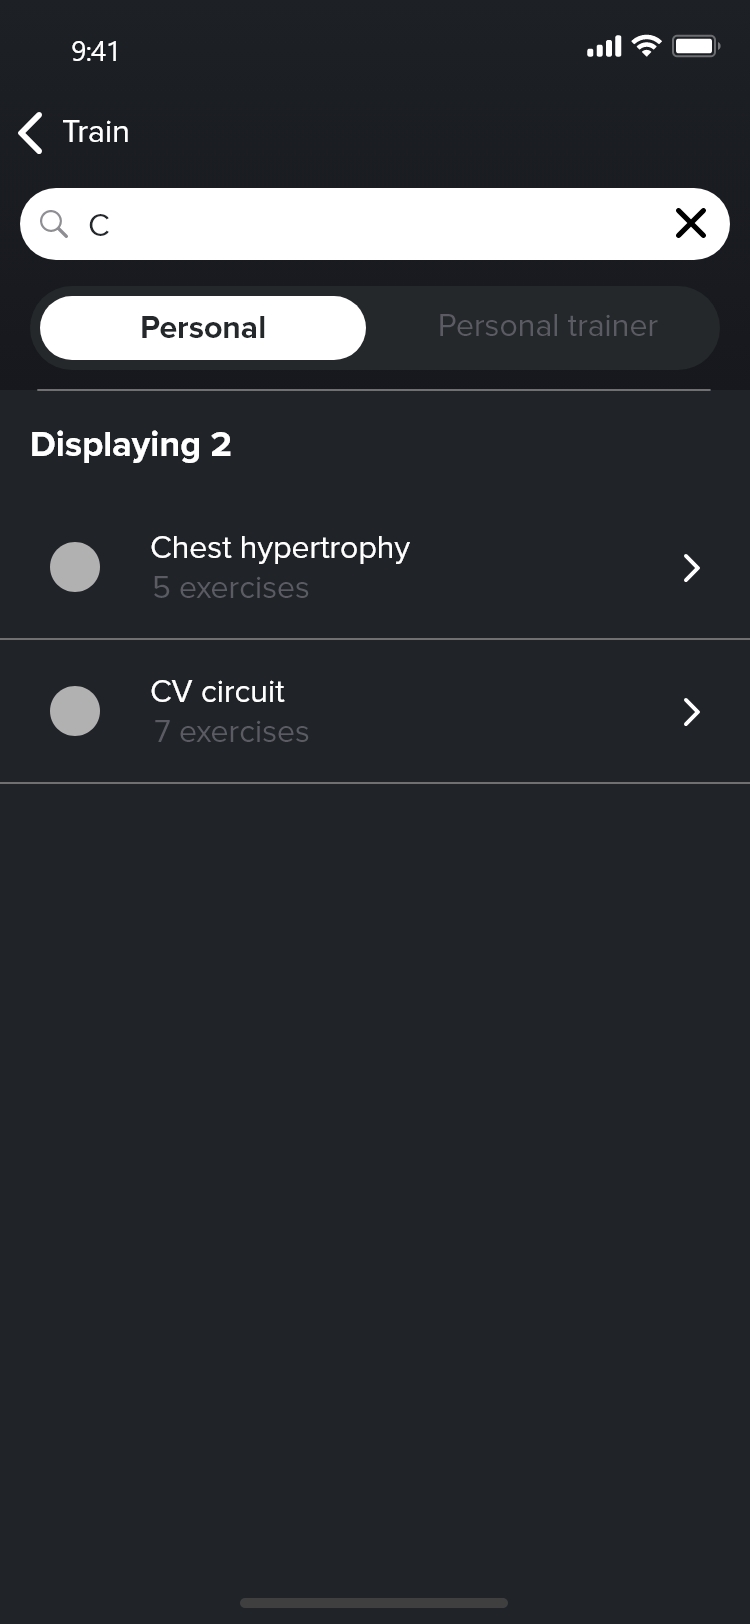The image size is (750, 1624).
Task: Tap the 7 exercises subtitle
Action: (x=231, y=732)
